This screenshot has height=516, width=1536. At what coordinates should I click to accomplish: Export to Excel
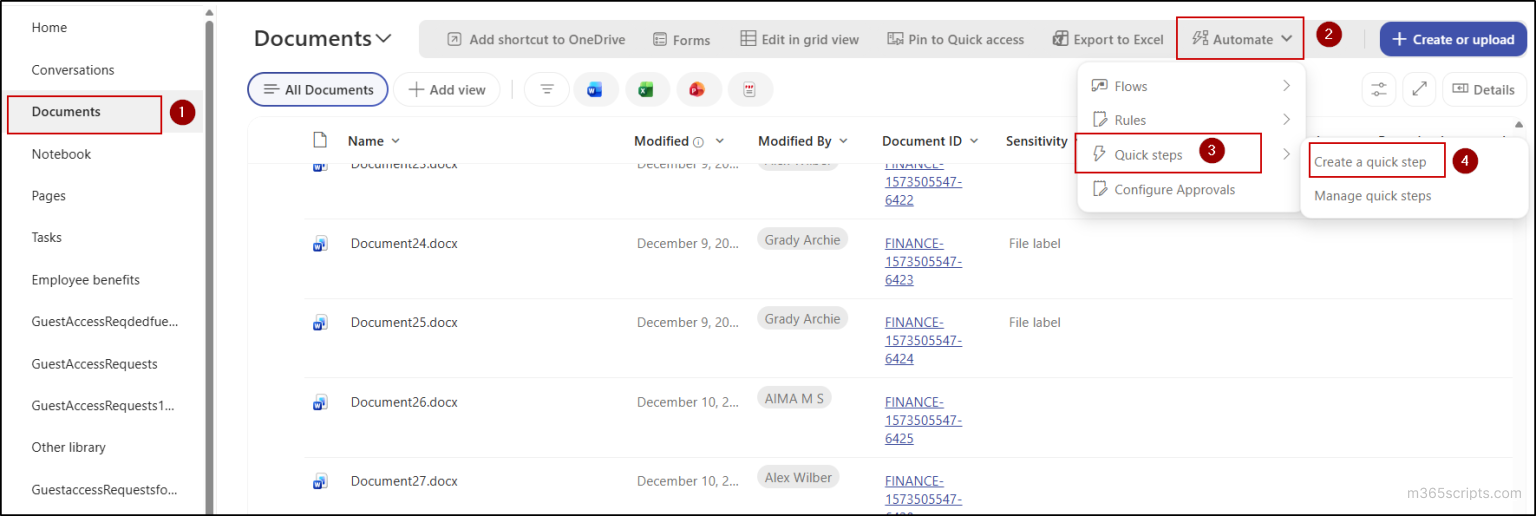1108,39
